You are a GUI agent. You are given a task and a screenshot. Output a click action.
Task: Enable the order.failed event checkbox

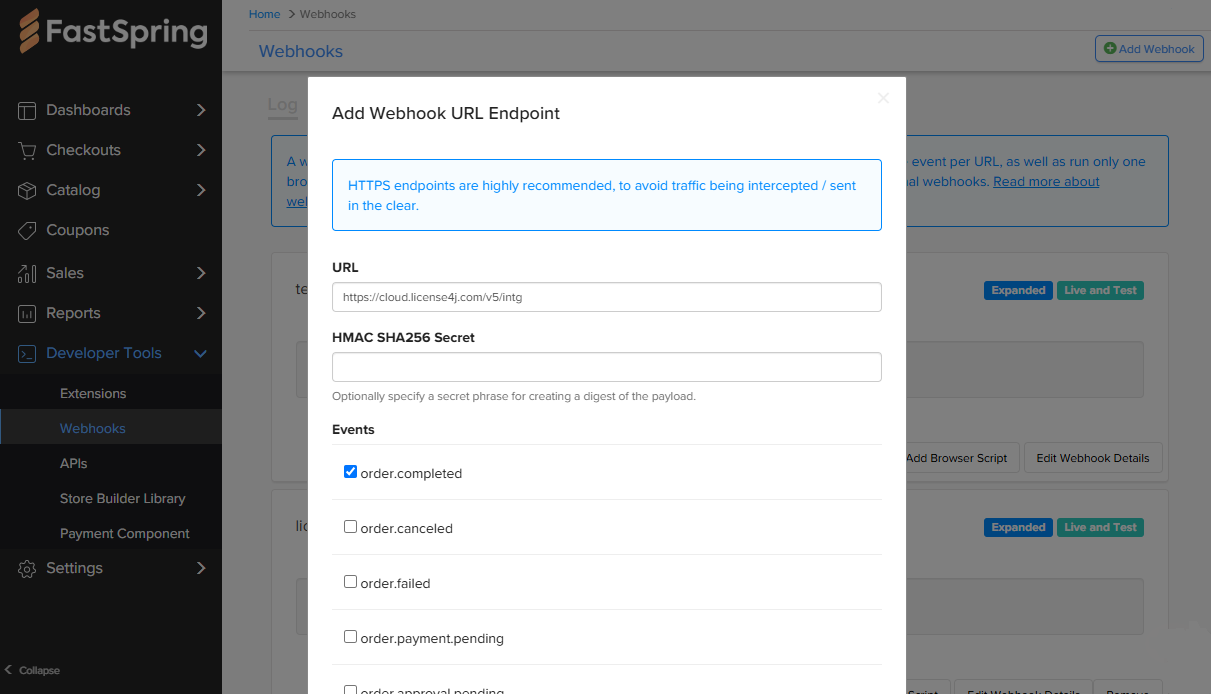click(350, 582)
